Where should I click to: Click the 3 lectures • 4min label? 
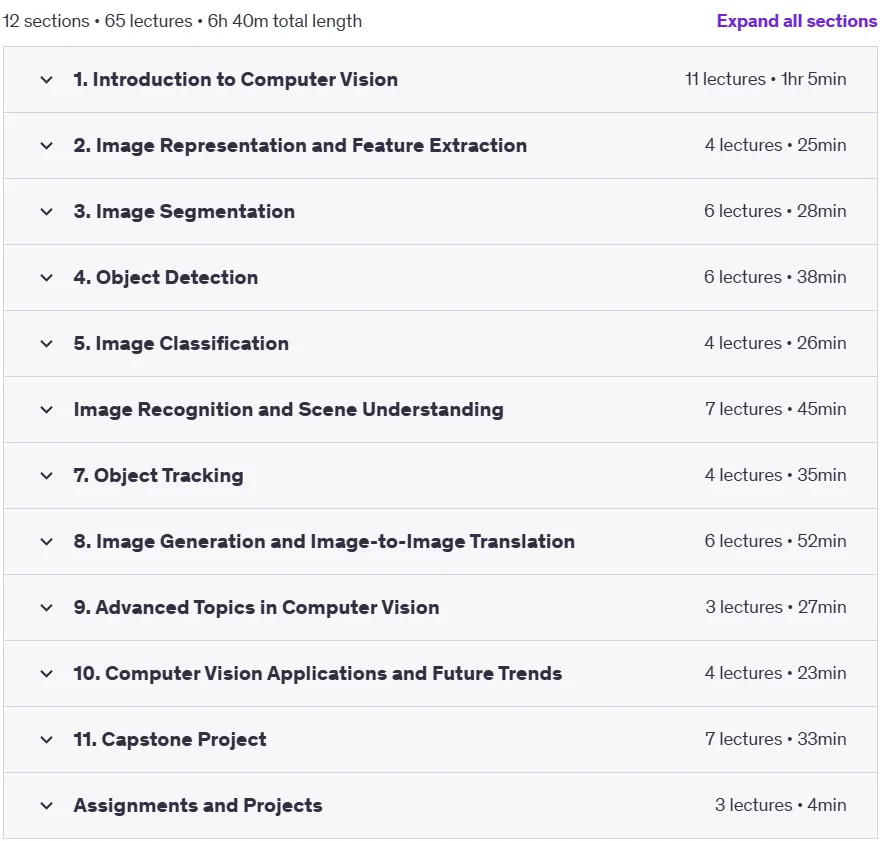(x=780, y=805)
